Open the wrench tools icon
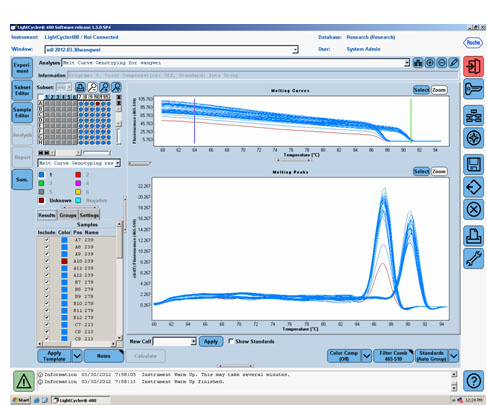 coord(473,259)
